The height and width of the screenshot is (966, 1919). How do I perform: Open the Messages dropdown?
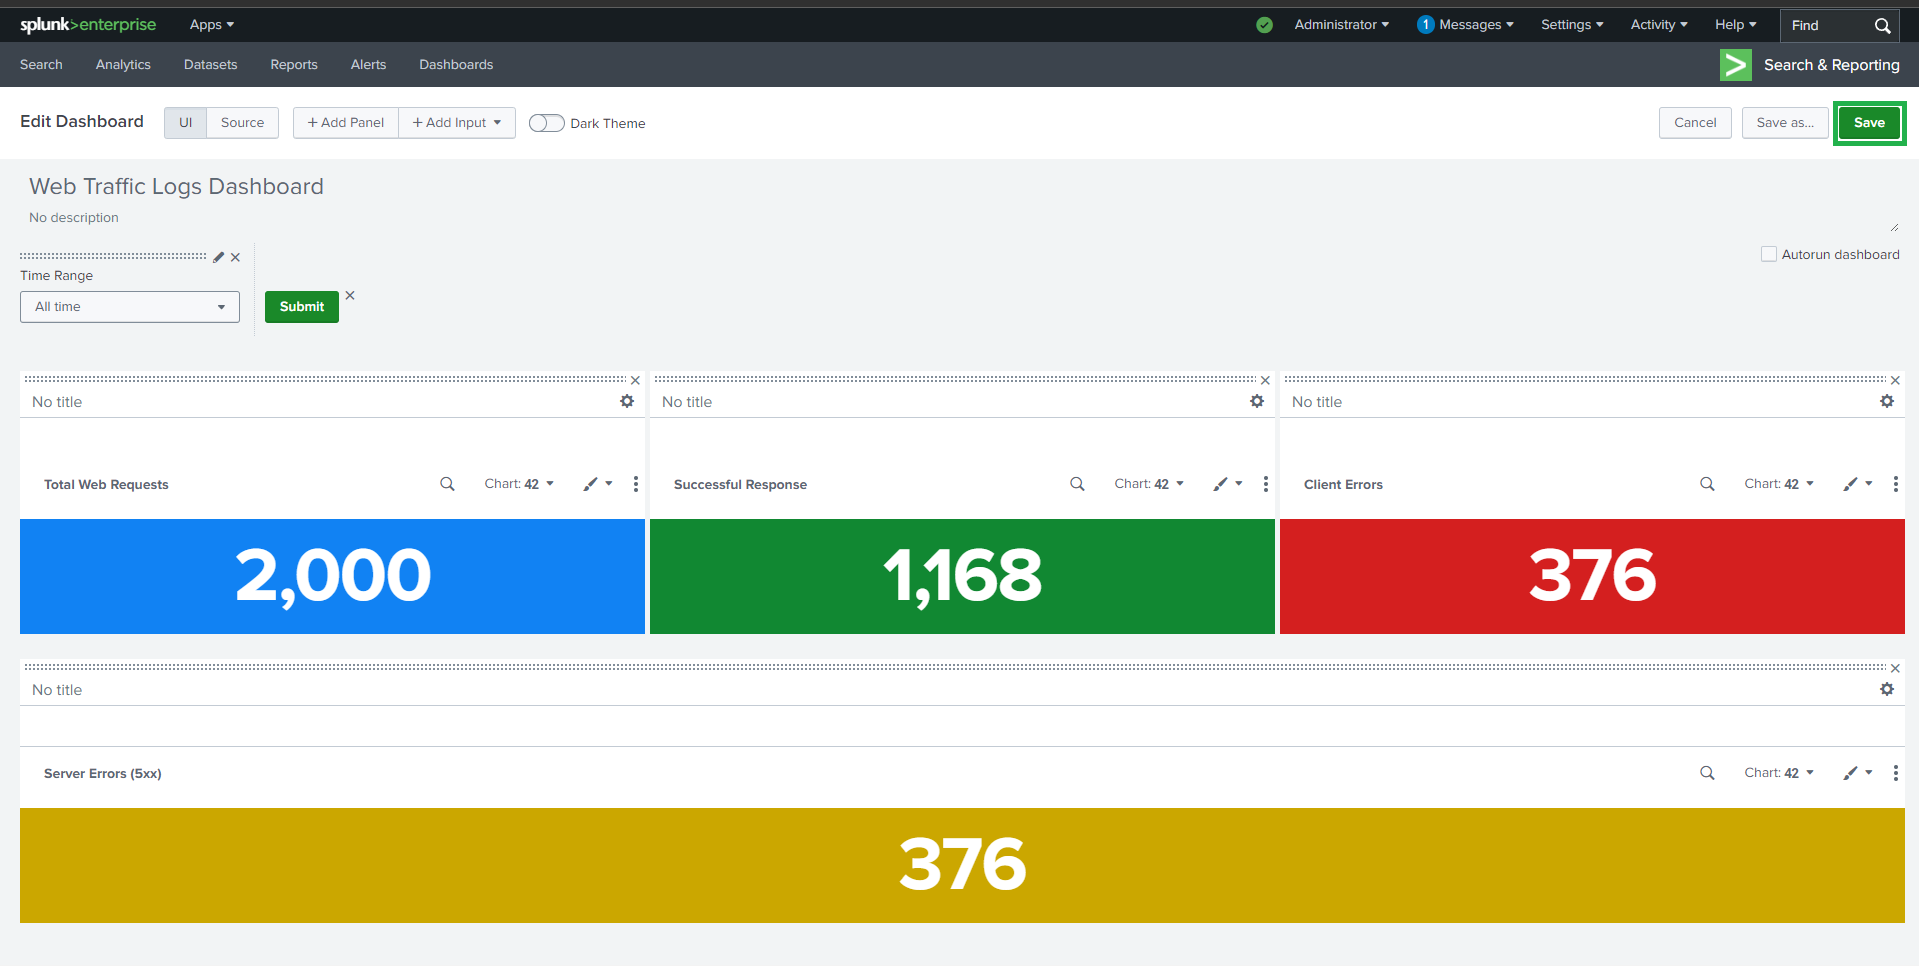[x=1465, y=25]
